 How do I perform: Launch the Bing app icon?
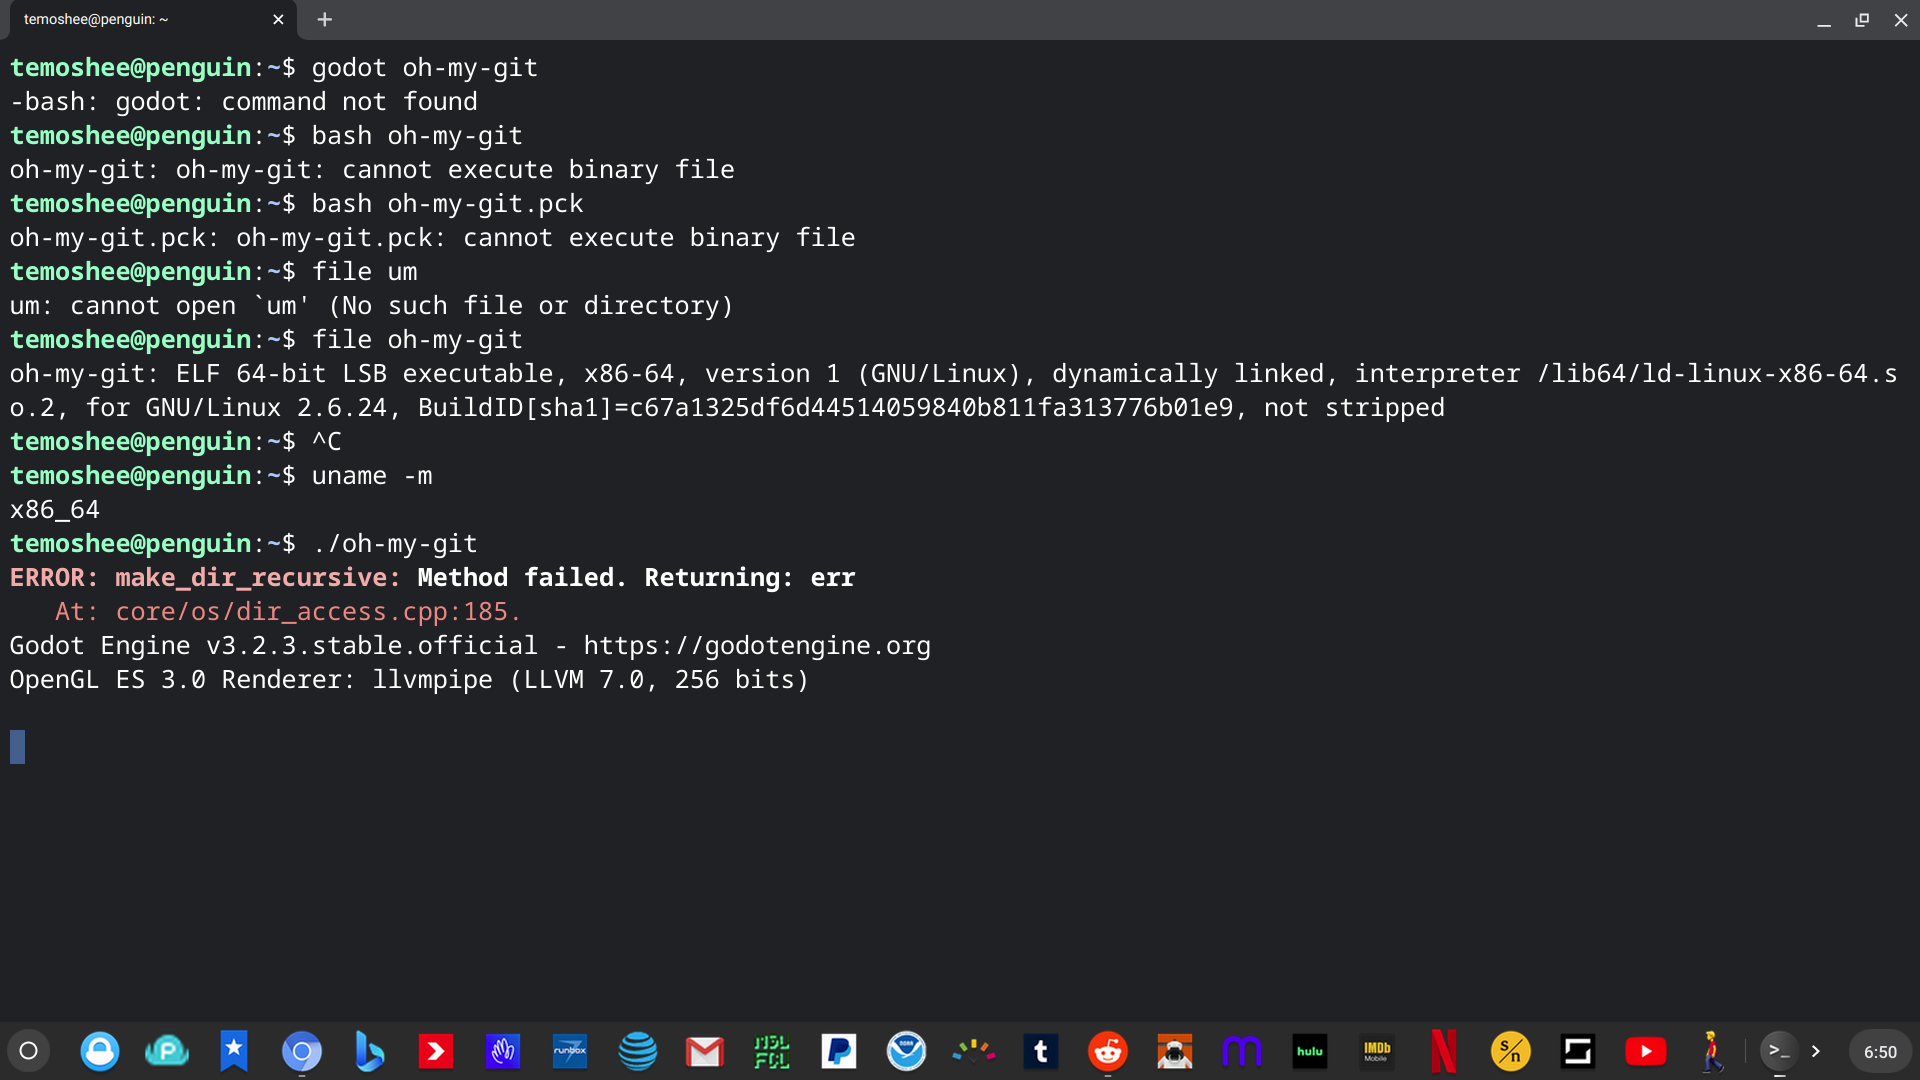coord(369,1051)
